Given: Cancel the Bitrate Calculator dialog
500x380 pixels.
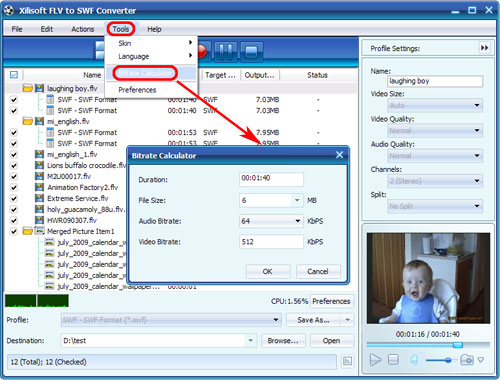Looking at the screenshot, I should 318,271.
